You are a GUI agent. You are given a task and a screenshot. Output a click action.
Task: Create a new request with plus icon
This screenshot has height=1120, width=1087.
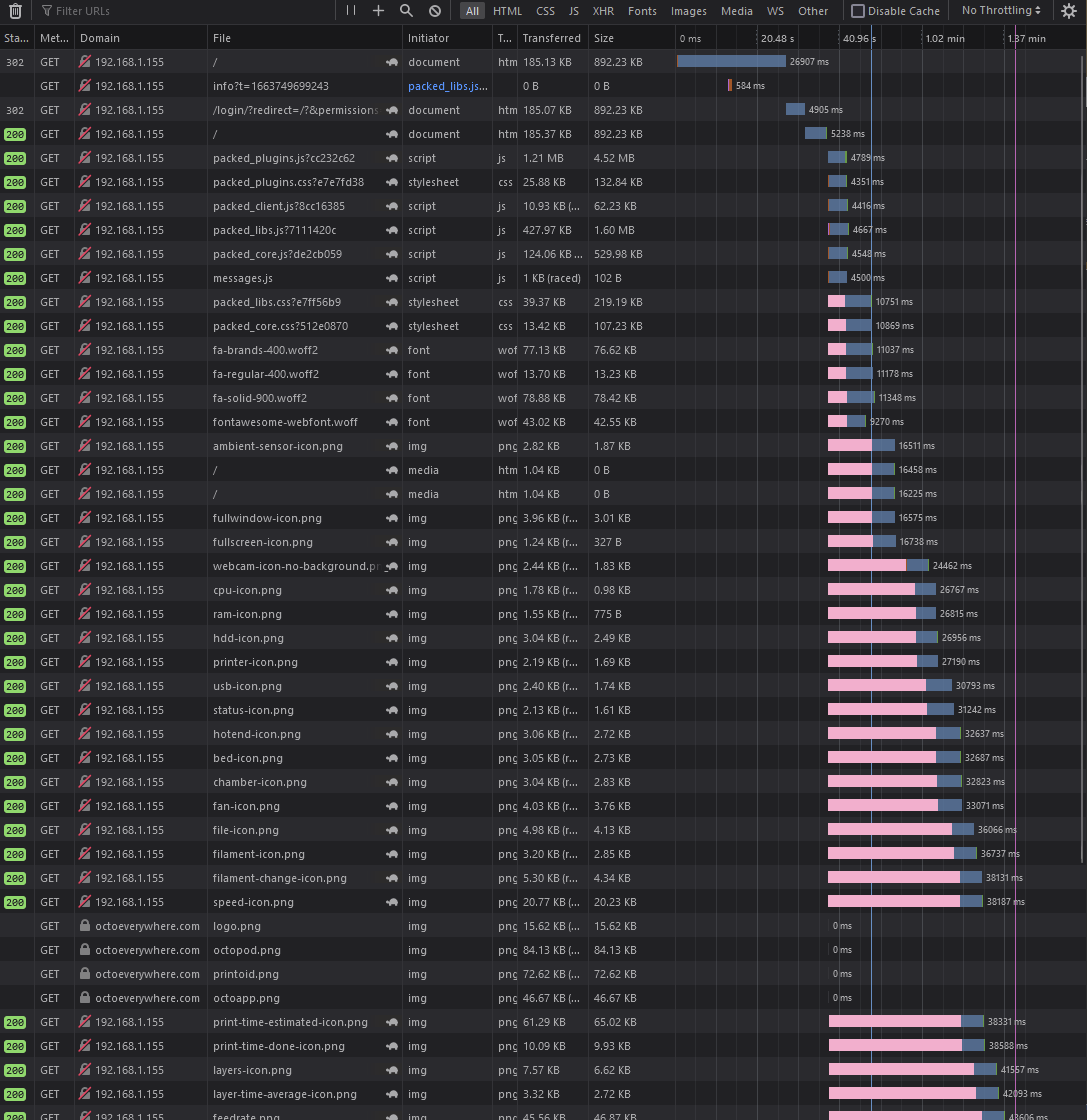click(x=378, y=10)
